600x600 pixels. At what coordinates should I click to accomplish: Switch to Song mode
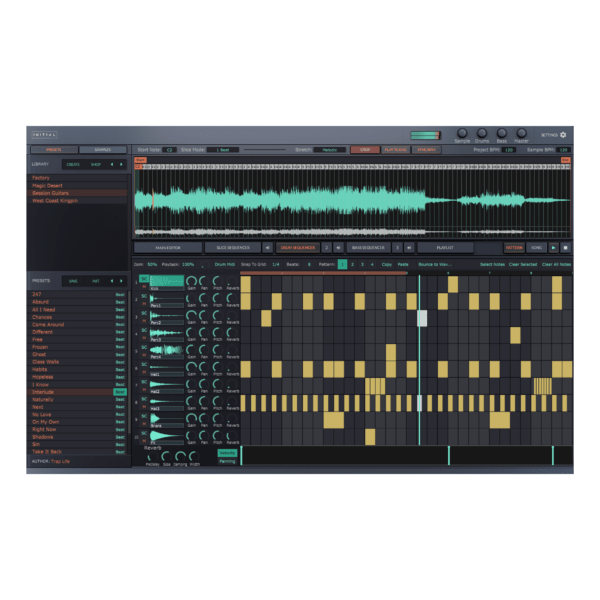(536, 248)
